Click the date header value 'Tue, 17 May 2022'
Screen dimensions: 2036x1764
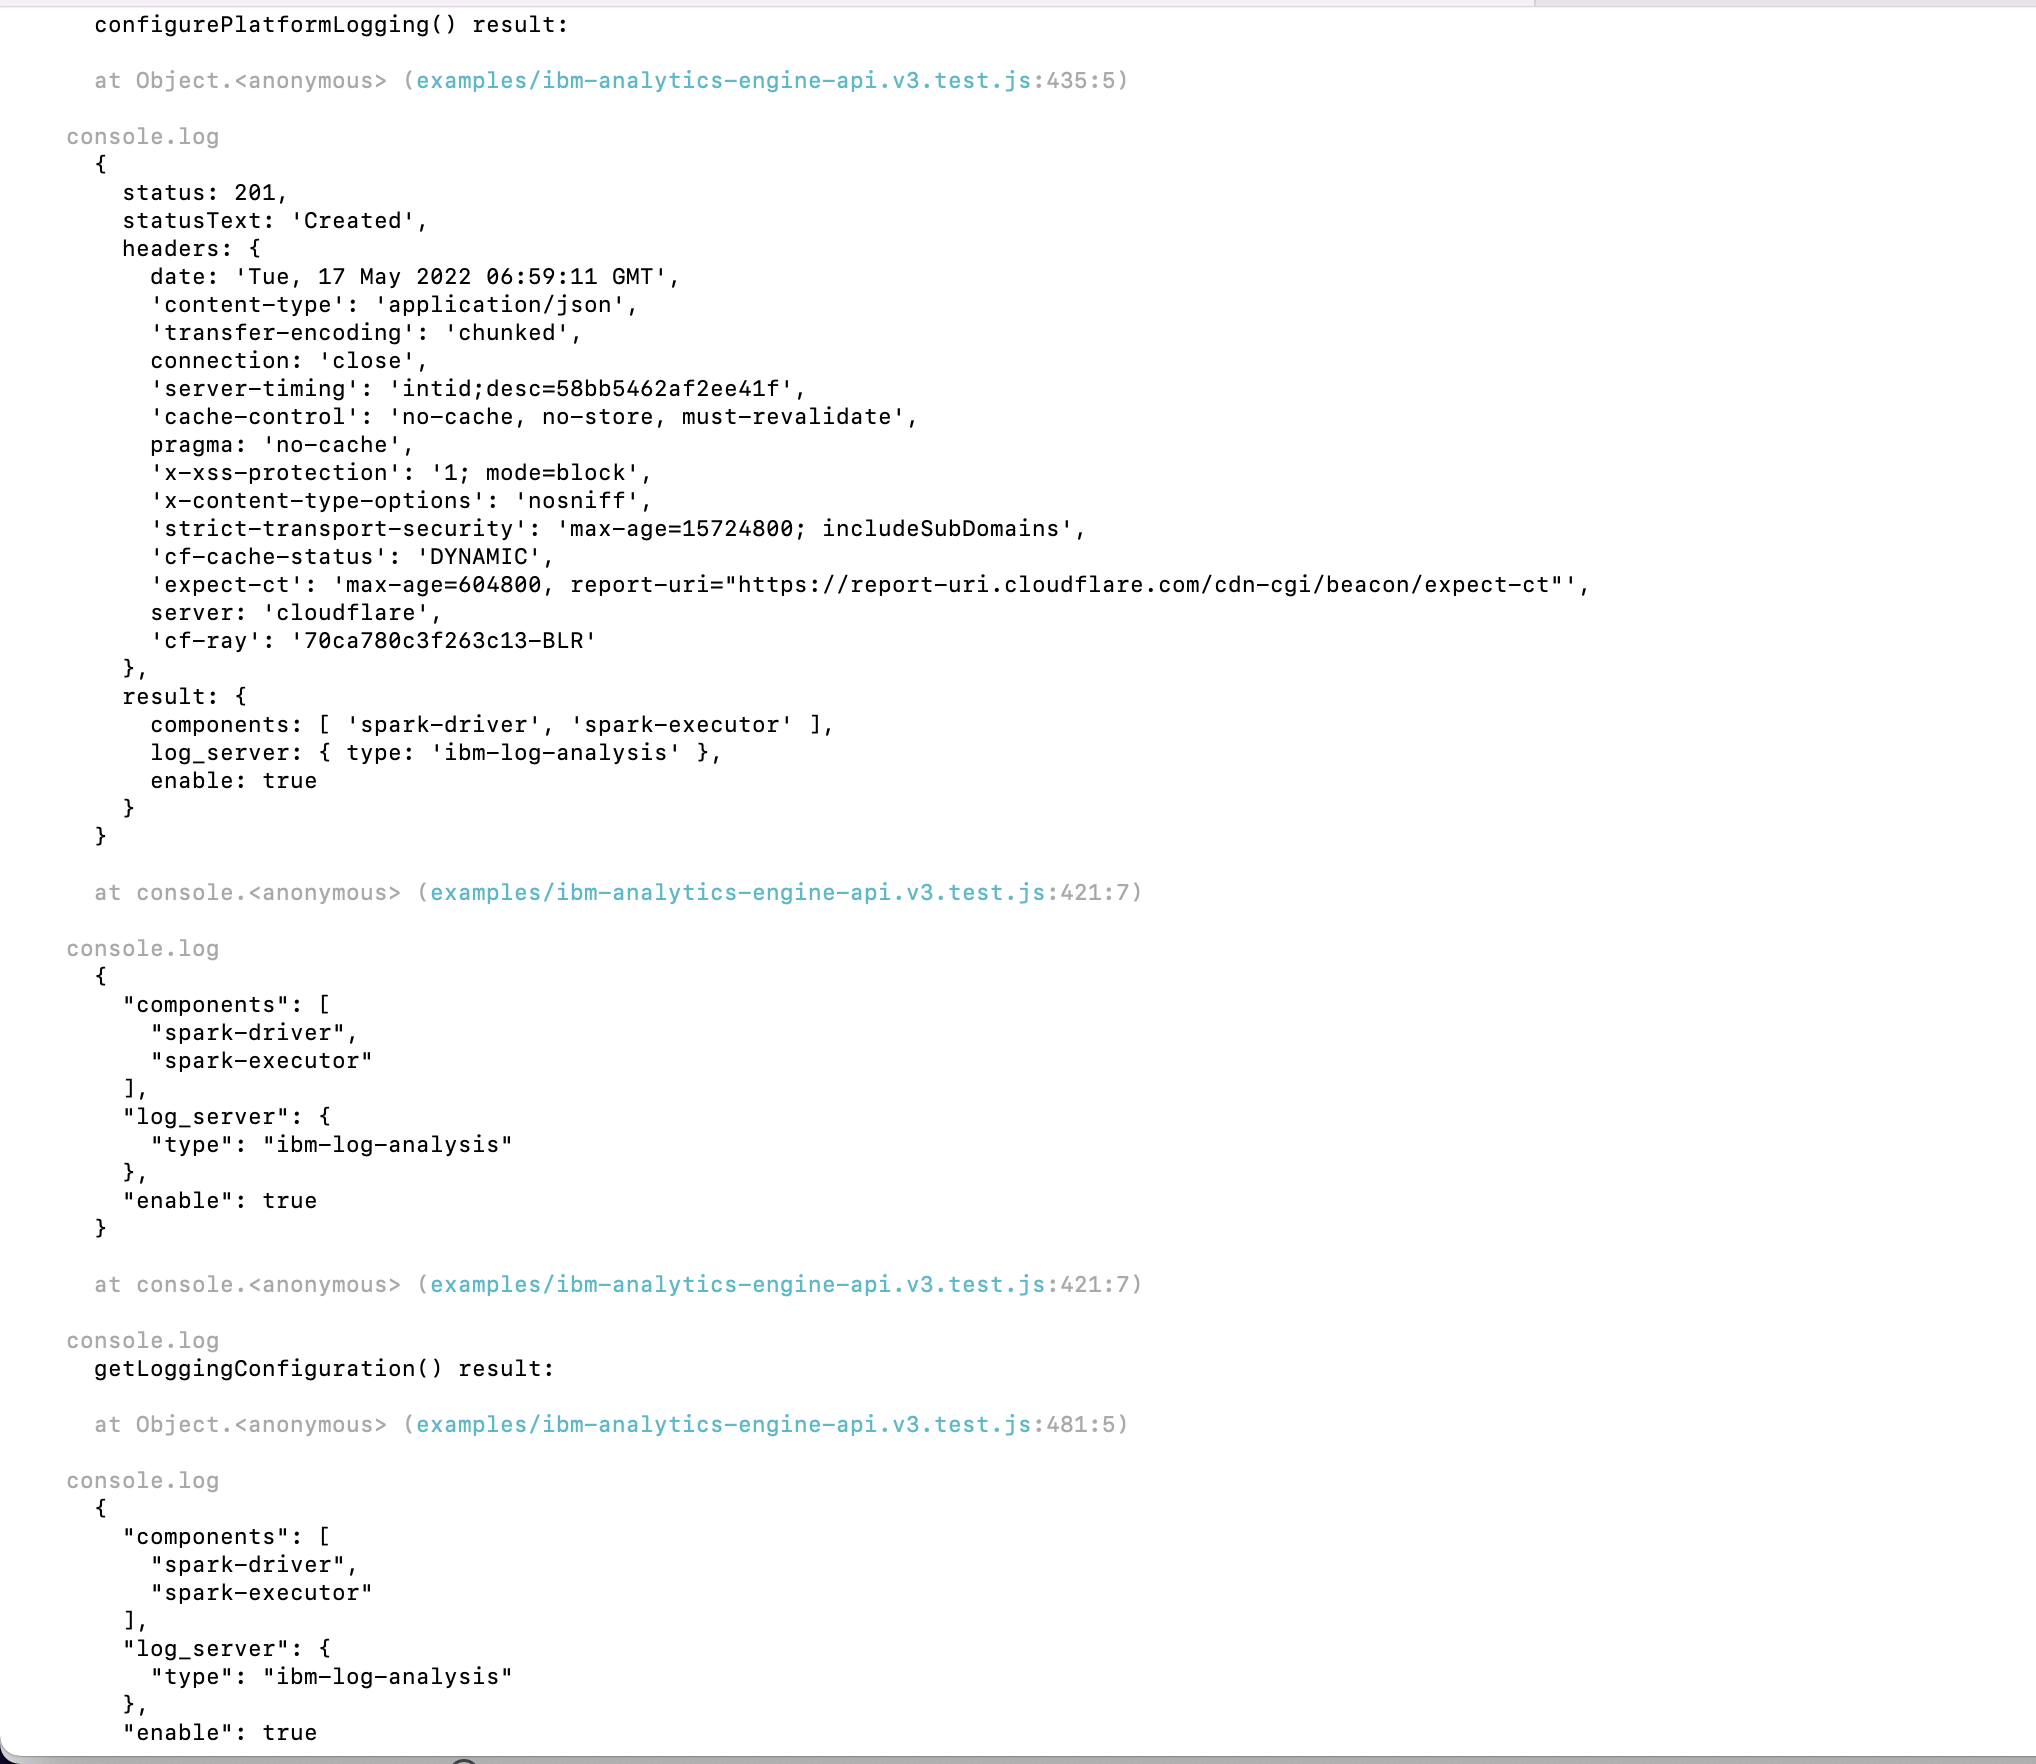pyautogui.click(x=450, y=277)
